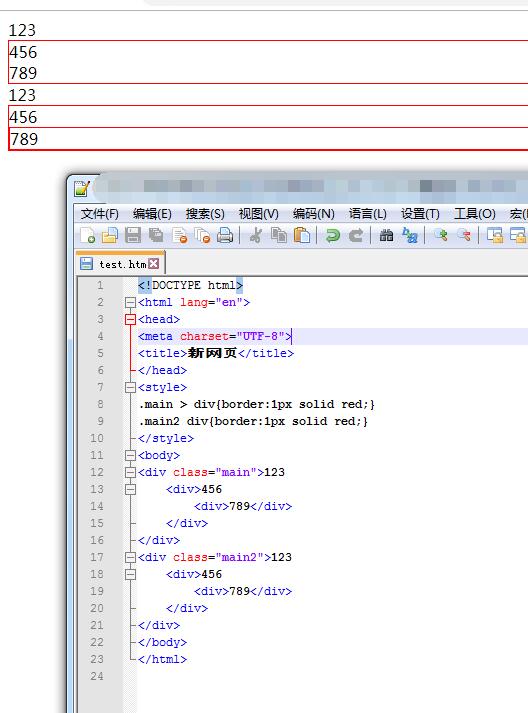Place cursor on line number 12
Screen dimensions: 528x713
point(97,472)
